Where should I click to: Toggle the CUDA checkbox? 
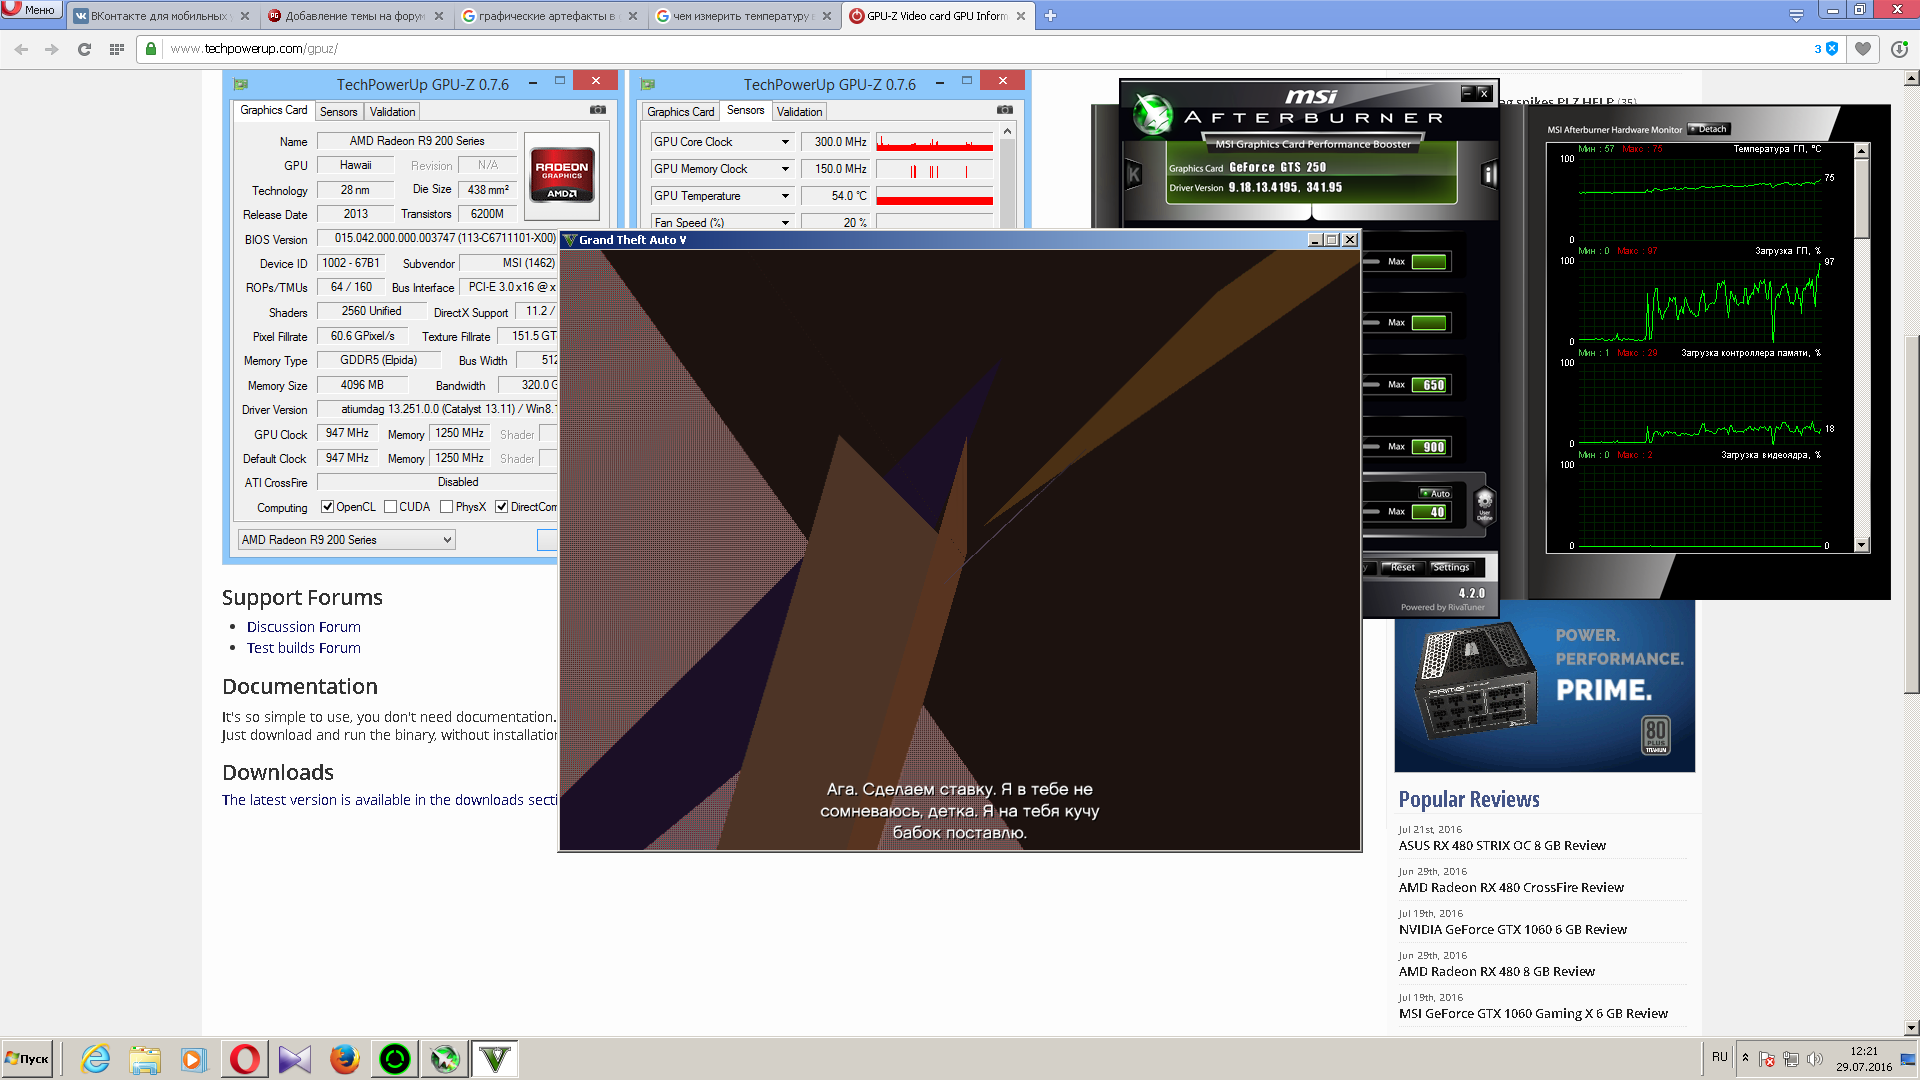[x=390, y=507]
